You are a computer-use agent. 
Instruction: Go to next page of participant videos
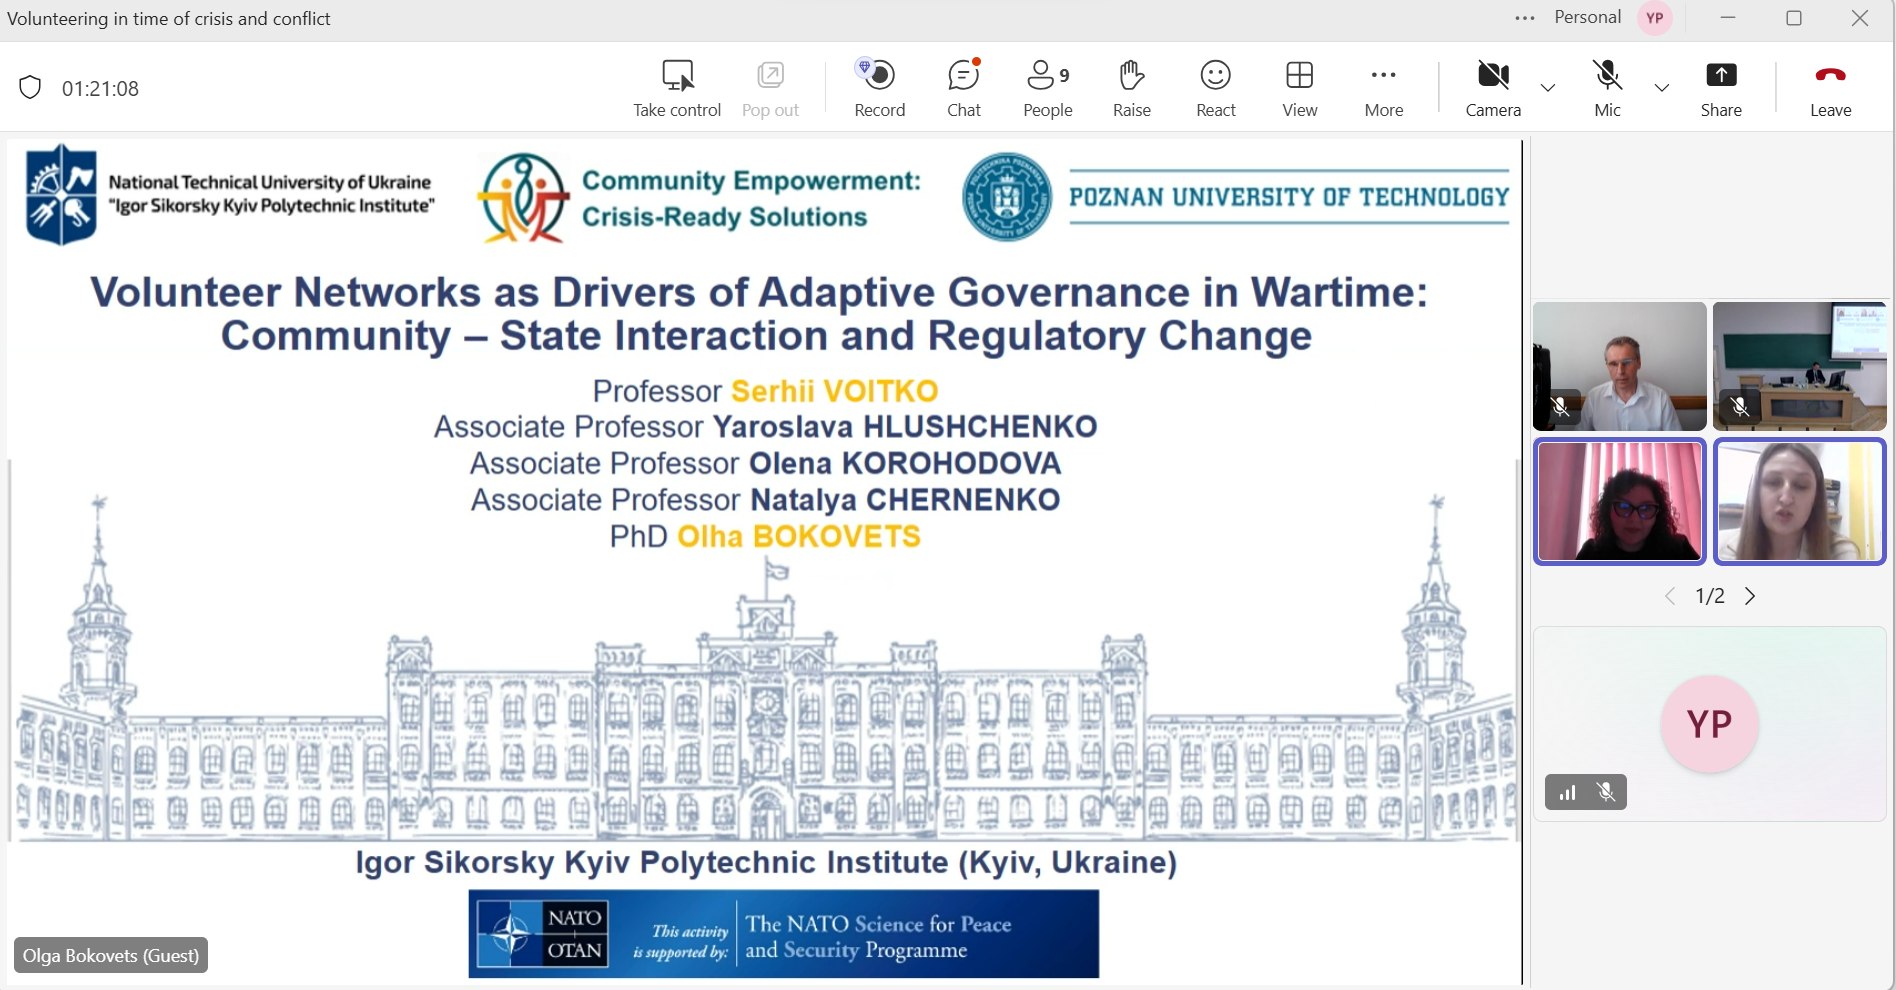point(1750,596)
